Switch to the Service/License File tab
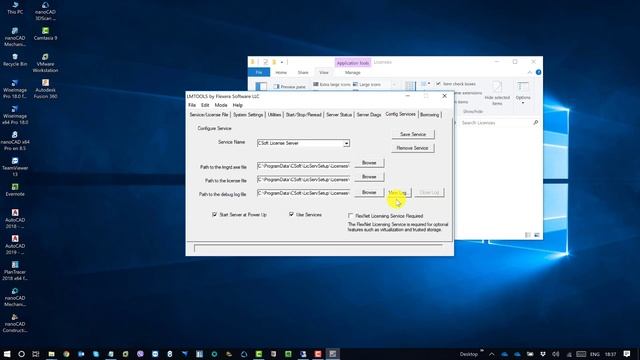Image resolution: width=640 pixels, height=360 pixels. click(209, 115)
